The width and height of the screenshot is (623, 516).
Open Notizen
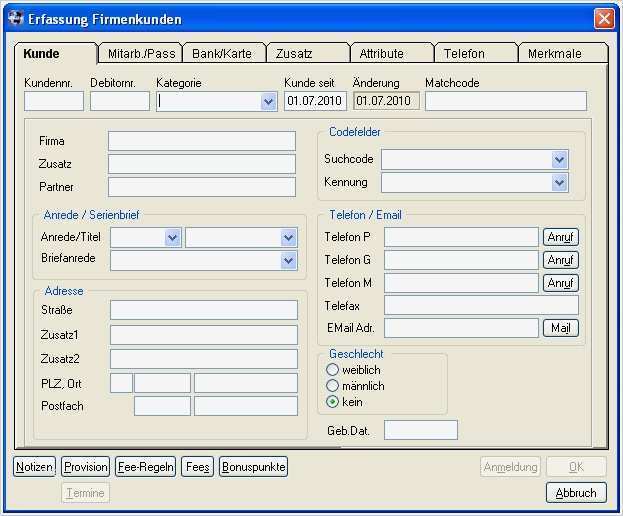click(34, 467)
